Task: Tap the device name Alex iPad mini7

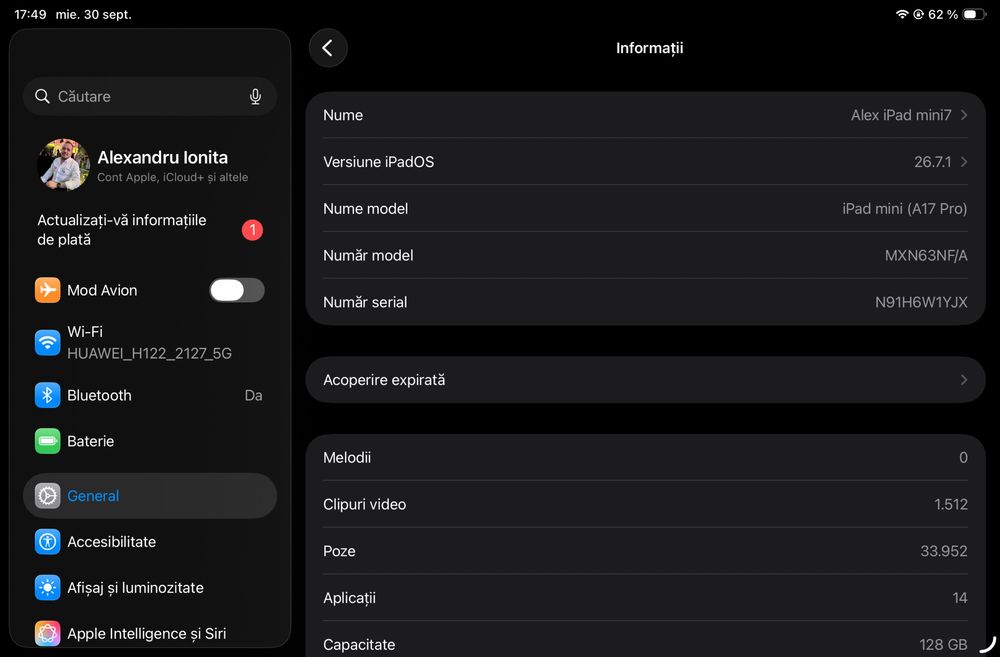Action: (901, 115)
